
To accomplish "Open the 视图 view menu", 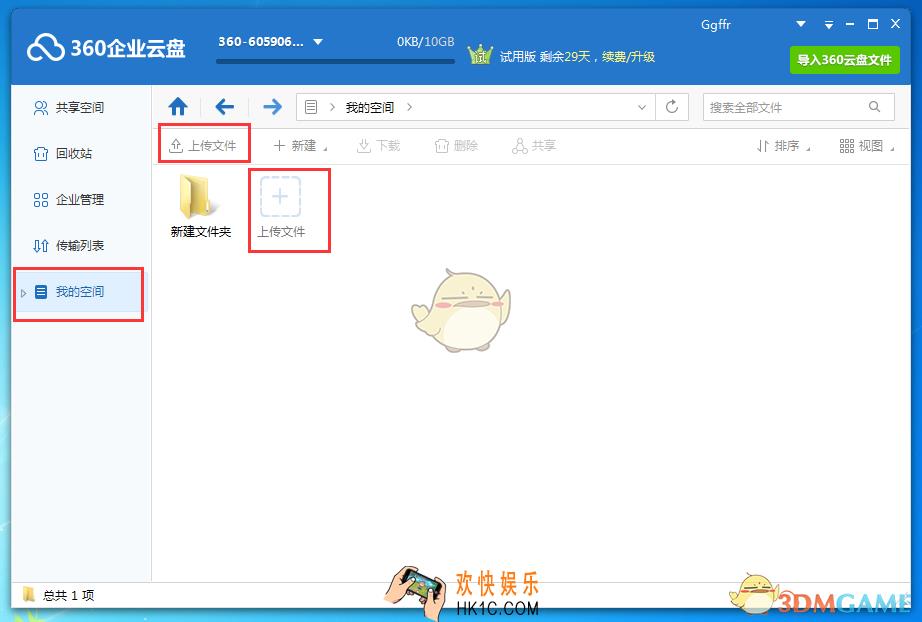I will click(x=867, y=146).
